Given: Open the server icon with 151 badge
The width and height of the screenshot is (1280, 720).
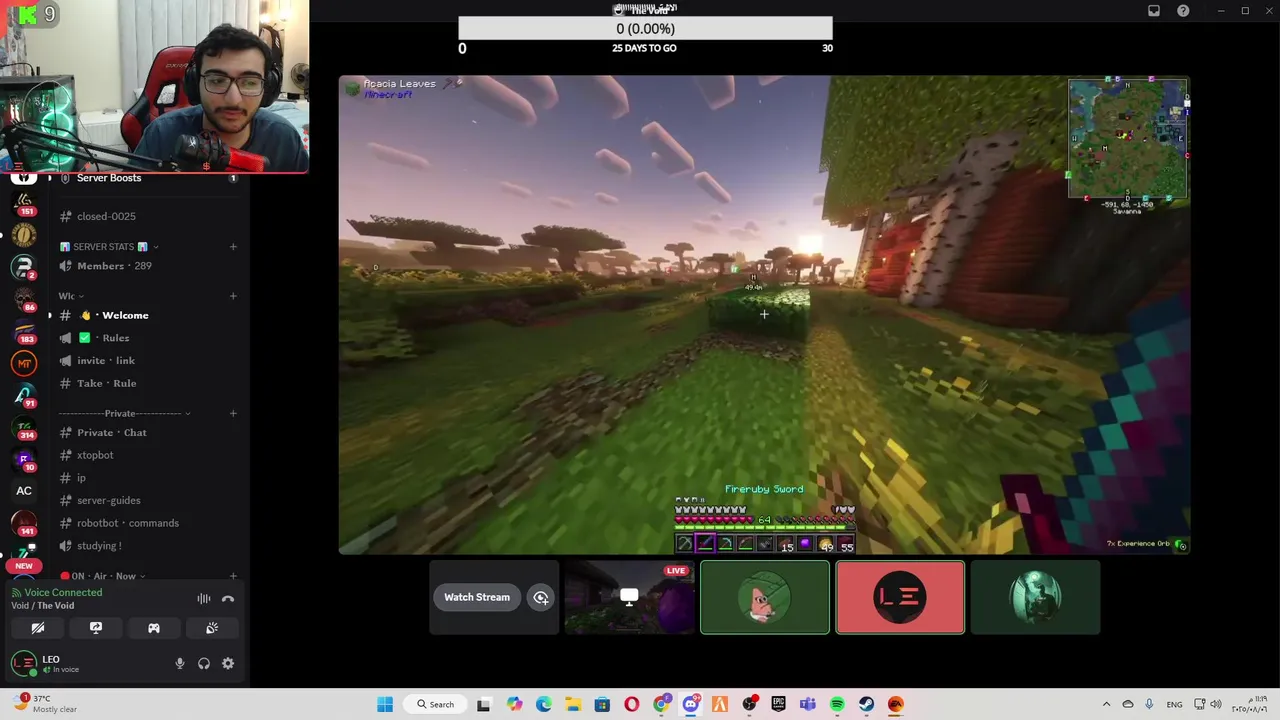Looking at the screenshot, I should (x=24, y=203).
